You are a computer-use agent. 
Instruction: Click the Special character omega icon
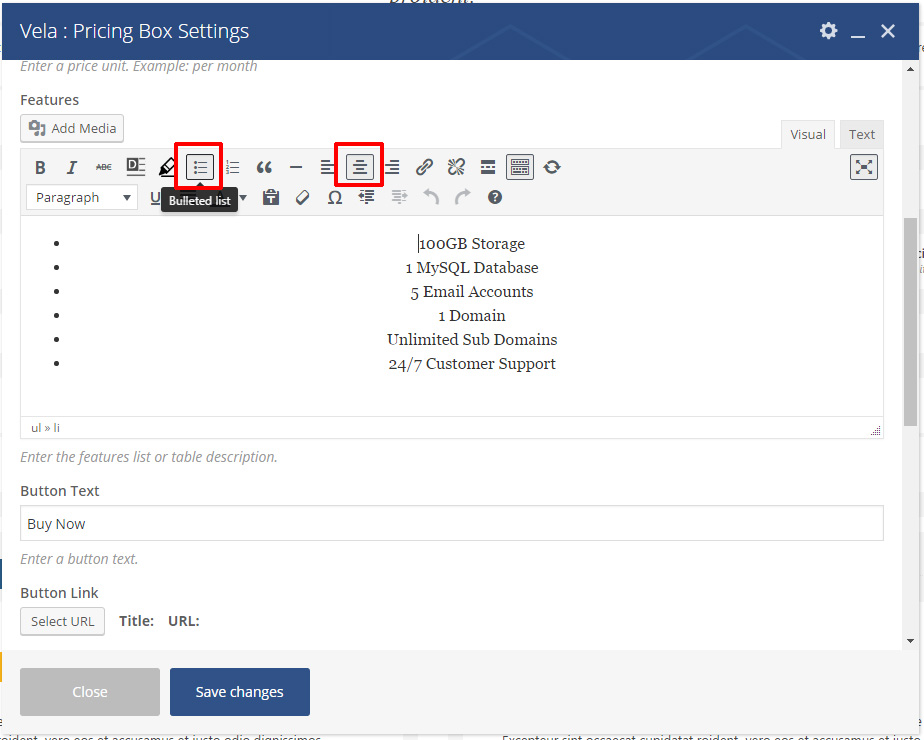click(335, 198)
